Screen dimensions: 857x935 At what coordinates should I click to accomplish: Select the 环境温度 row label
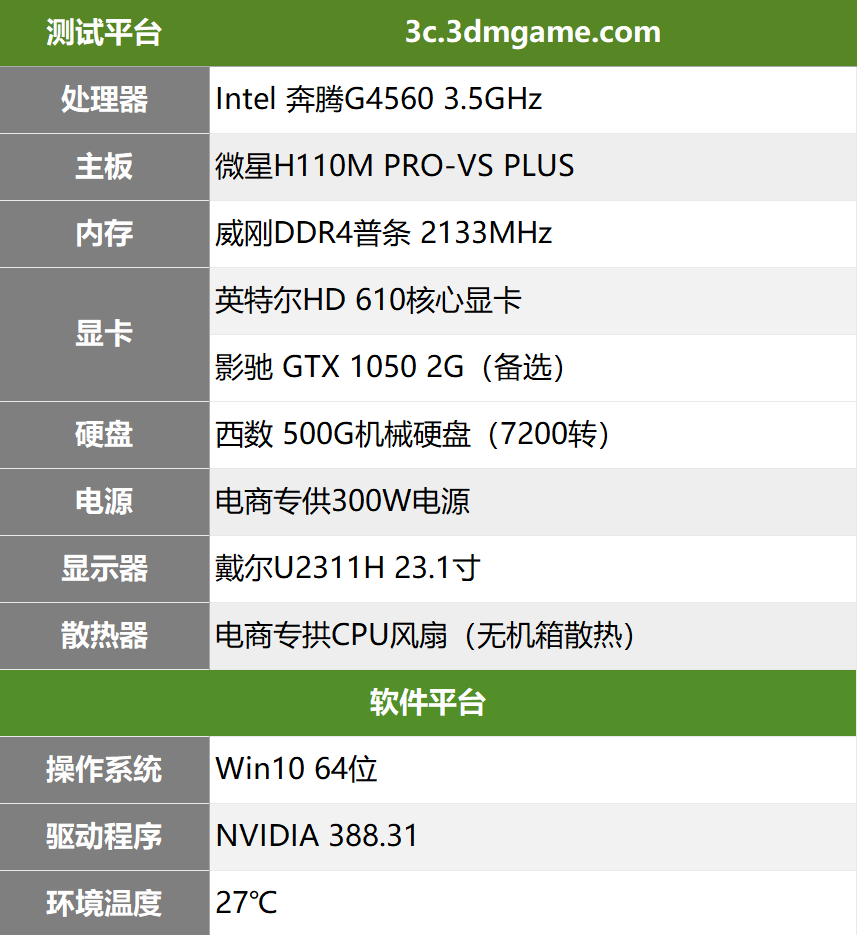(104, 903)
